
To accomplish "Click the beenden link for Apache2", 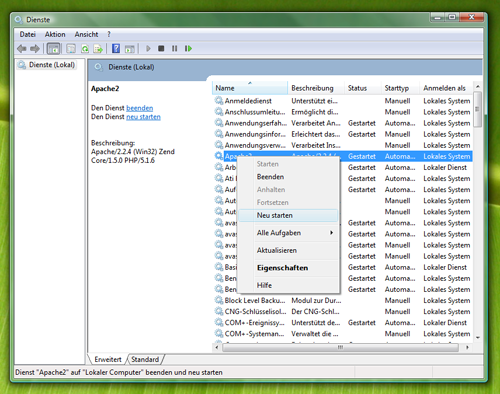I will [140, 108].
